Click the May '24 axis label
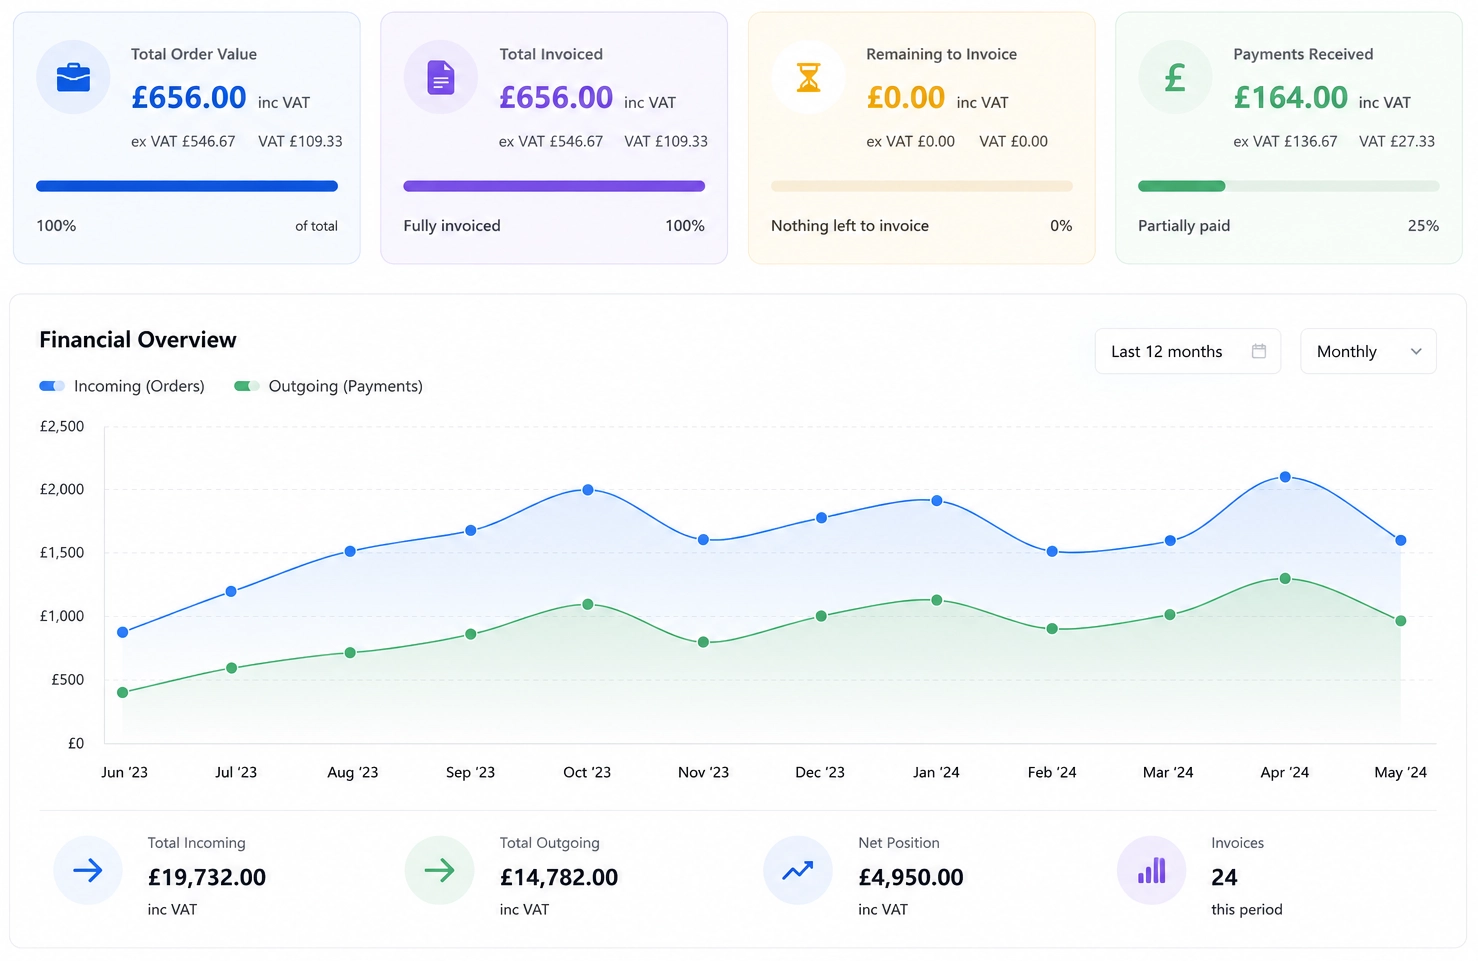This screenshot has height=961, width=1478. pyautogui.click(x=1401, y=772)
